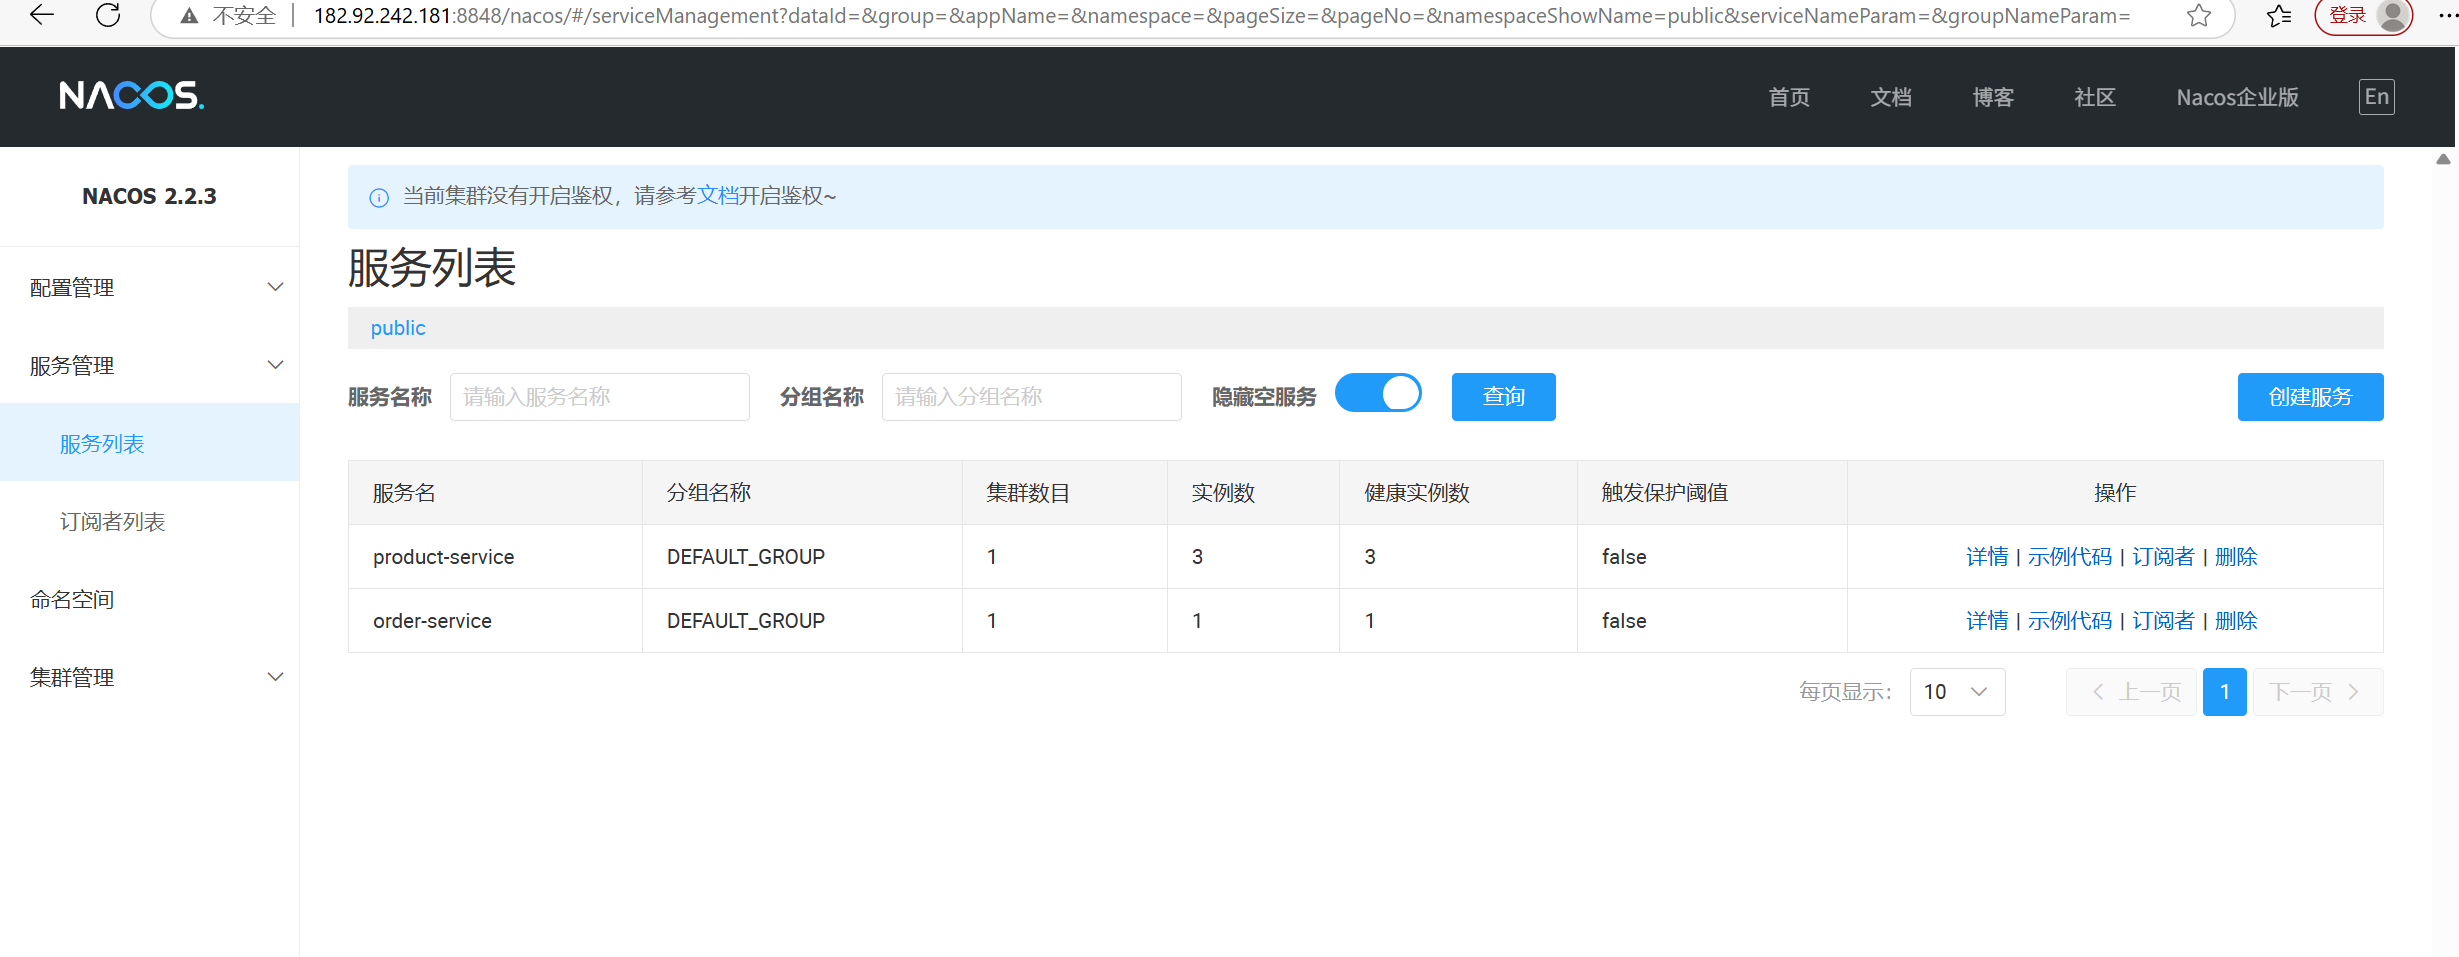Expand the 集群管理 menu chevron
Screen dimensions: 2459x957
[276, 677]
